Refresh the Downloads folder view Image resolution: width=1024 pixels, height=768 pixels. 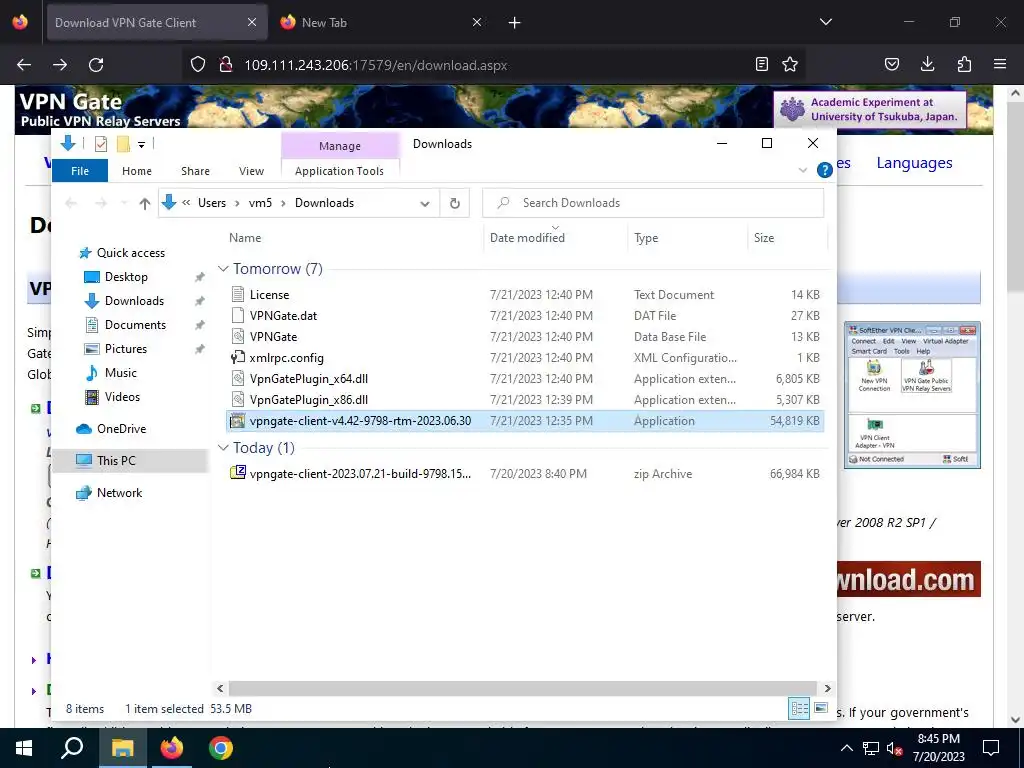pos(455,203)
